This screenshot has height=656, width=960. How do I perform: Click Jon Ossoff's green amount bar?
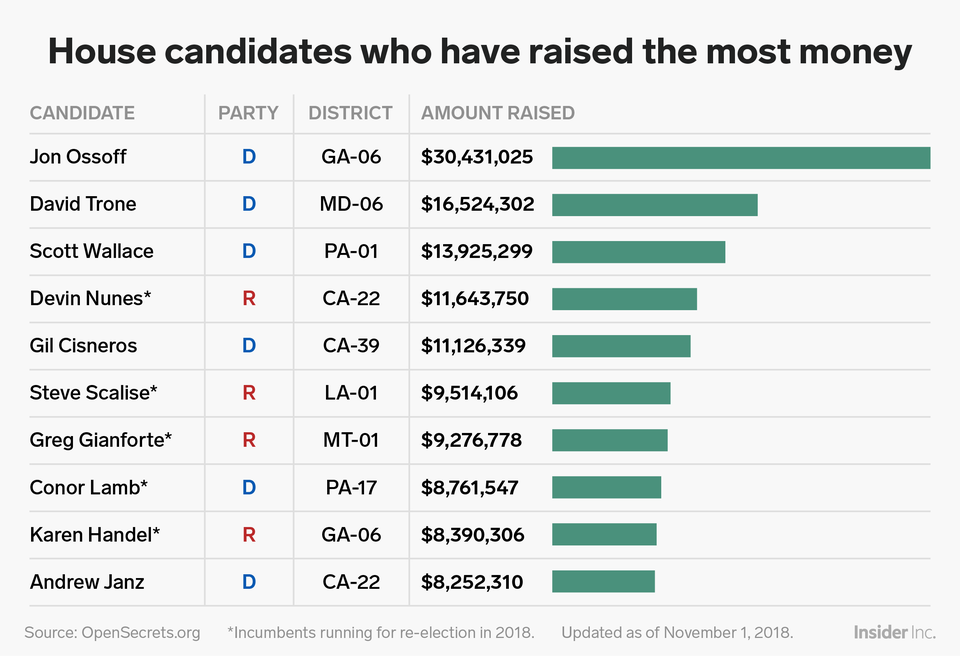coord(740,158)
